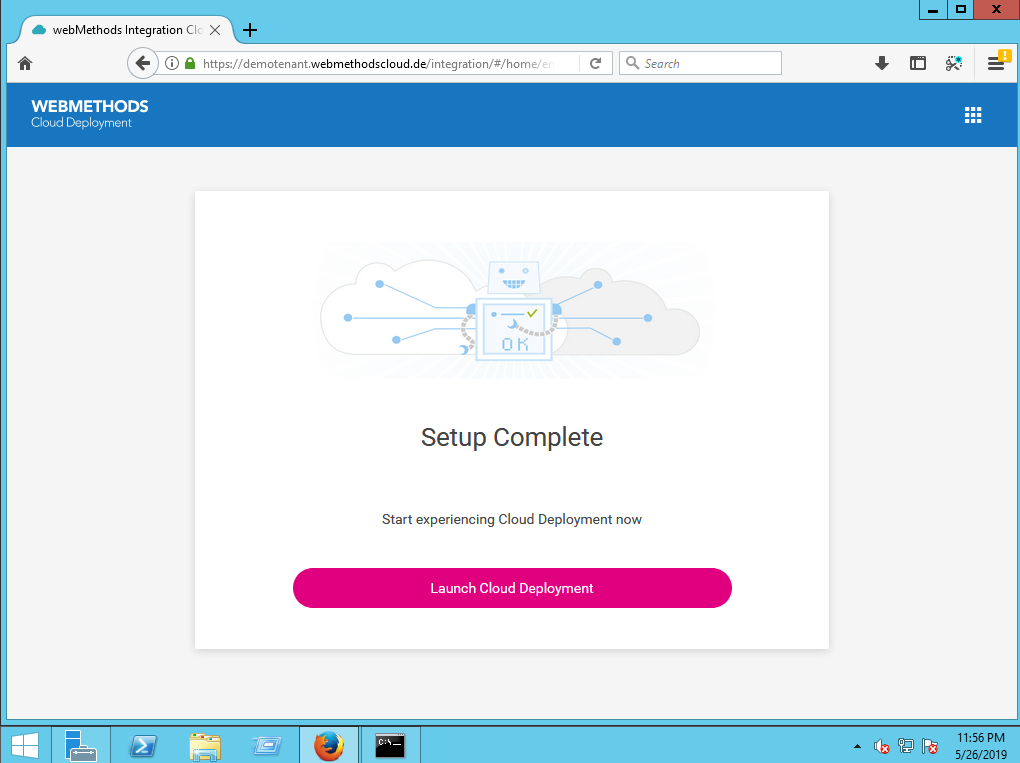Open a new browser tab

point(250,30)
